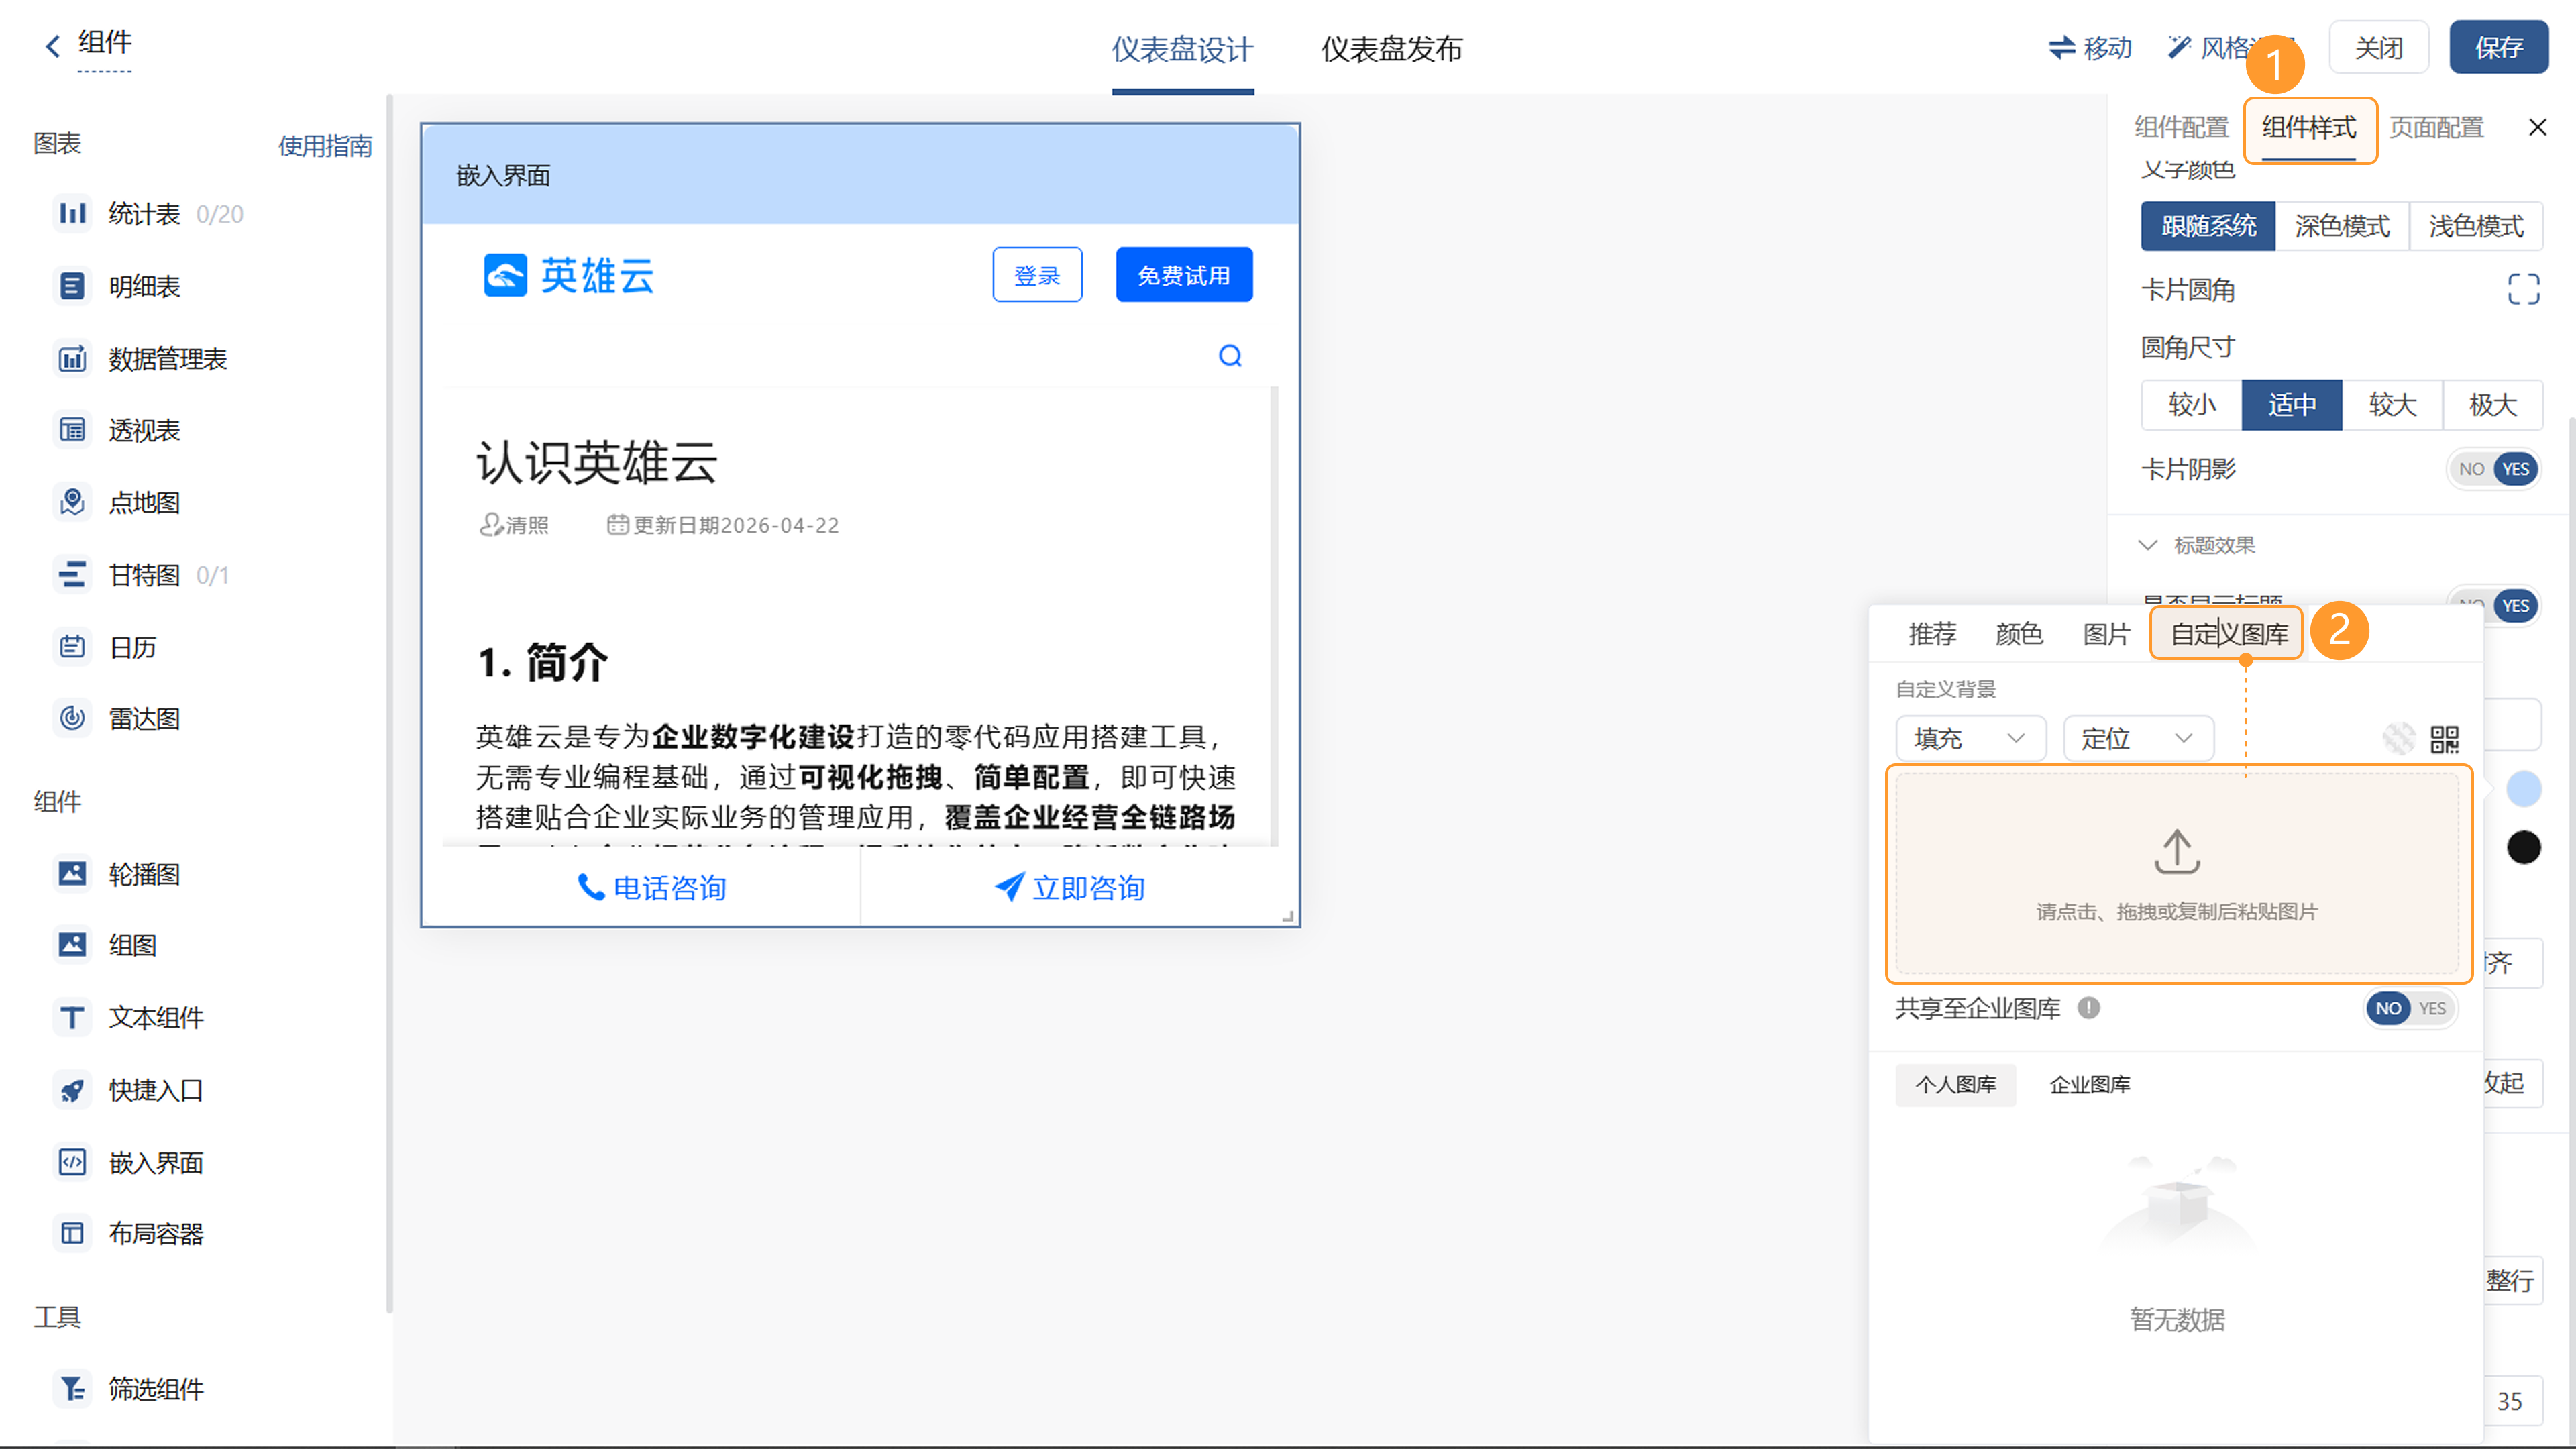Click the 移动 swap arrows icon

point(2062,47)
